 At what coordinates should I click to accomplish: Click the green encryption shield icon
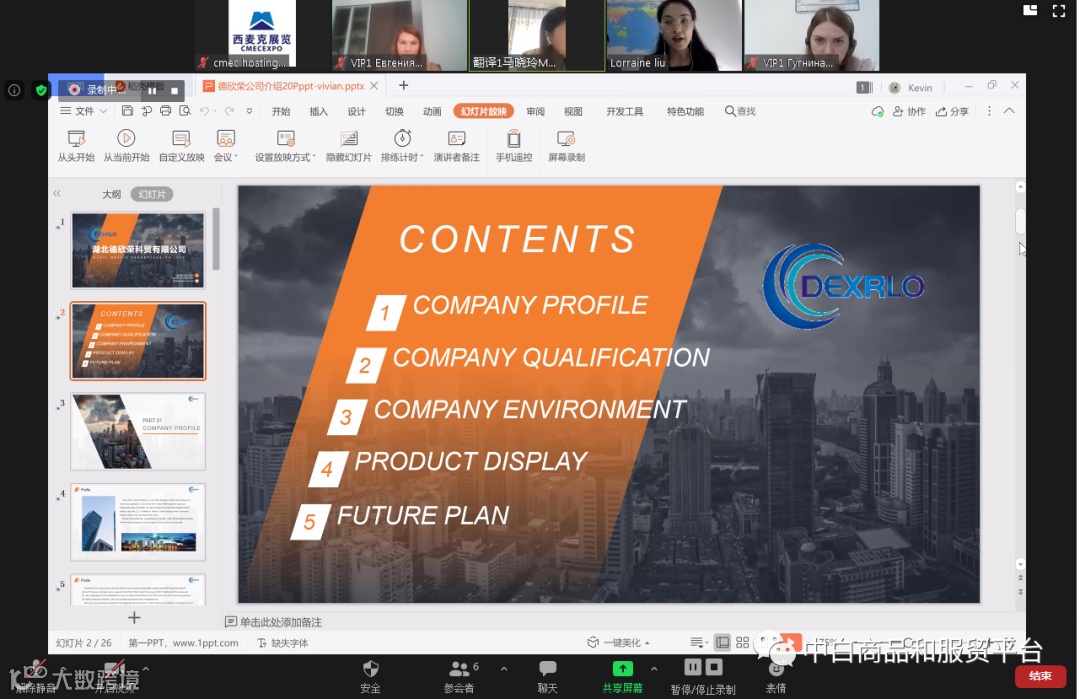[41, 90]
